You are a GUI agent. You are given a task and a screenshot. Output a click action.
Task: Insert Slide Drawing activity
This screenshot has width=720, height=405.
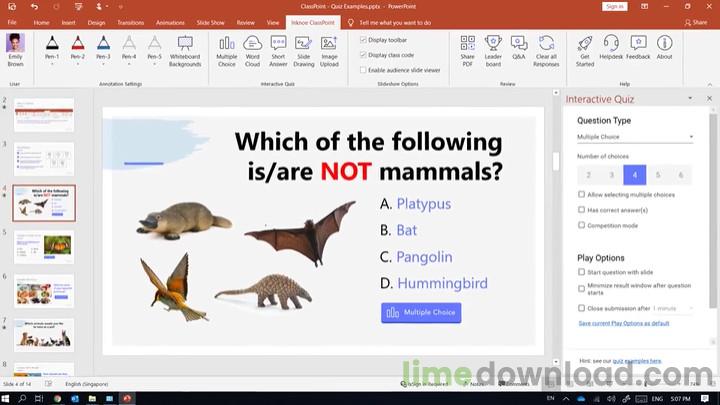[x=304, y=51]
